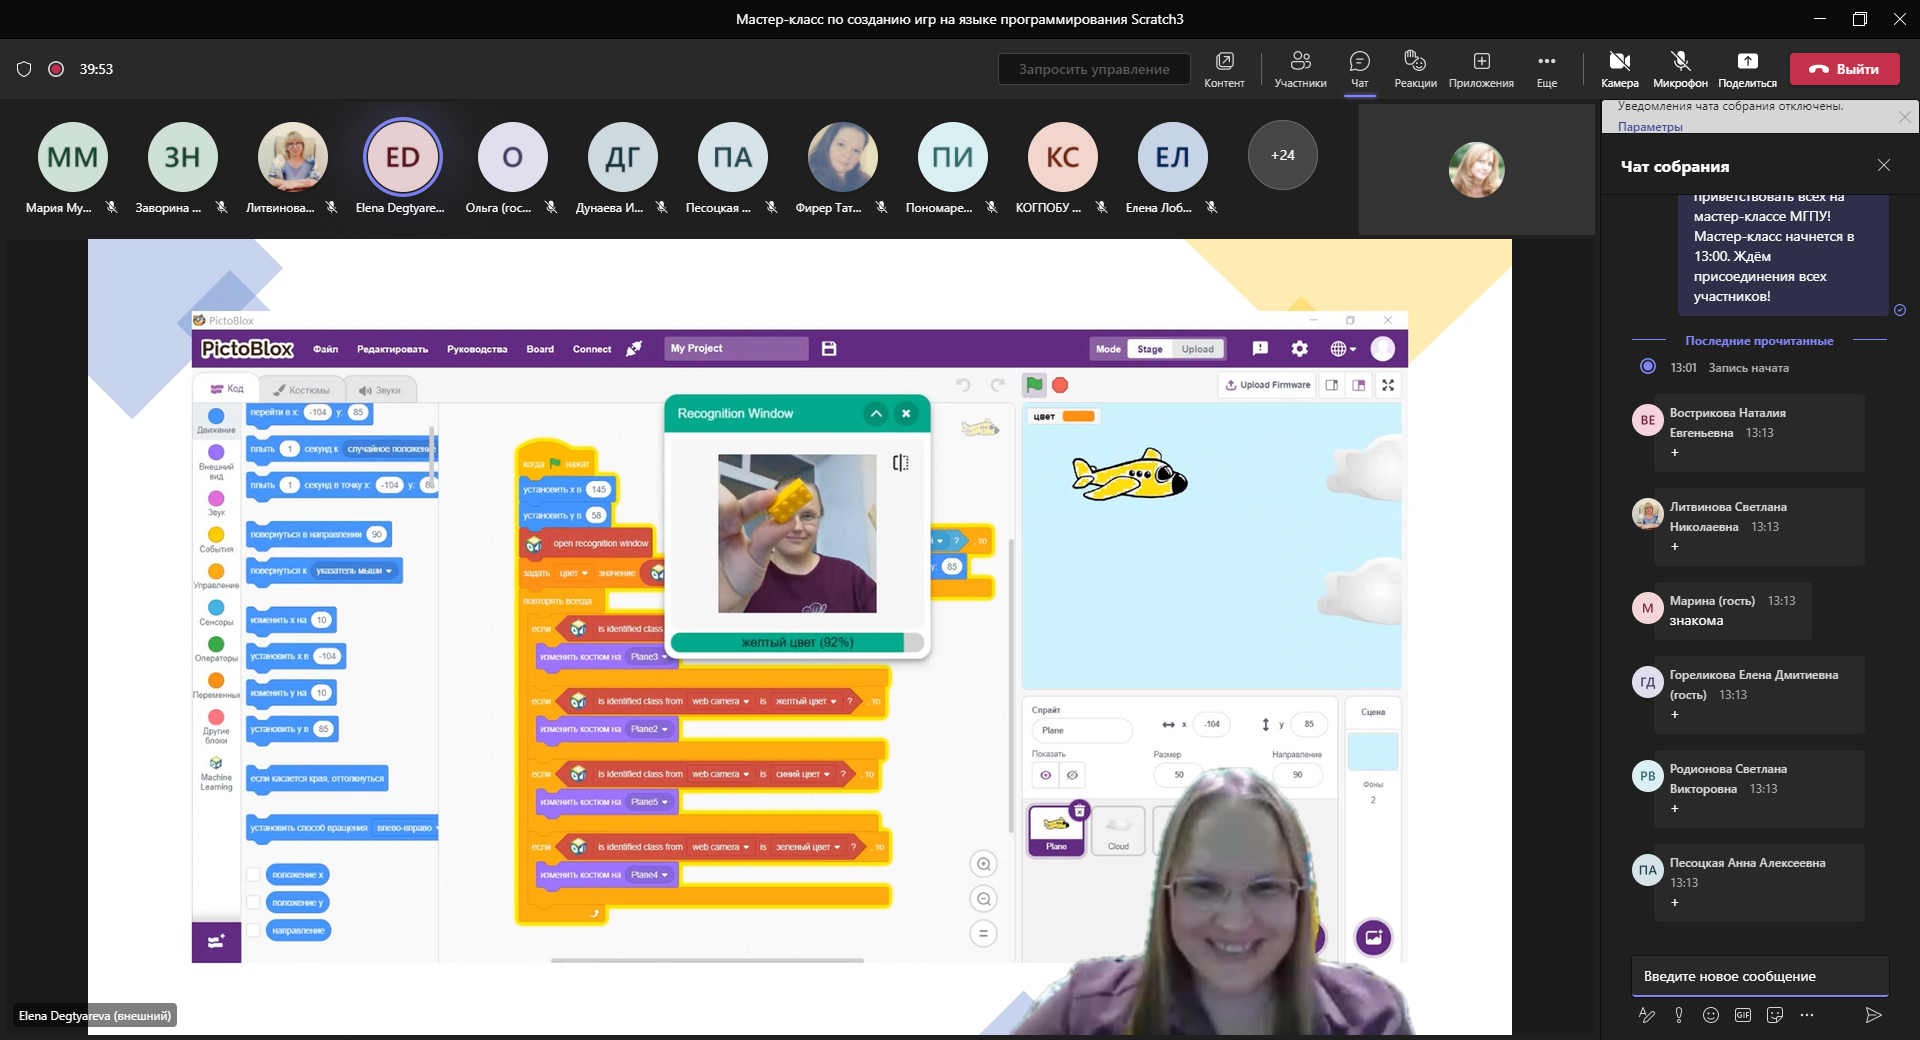
Task: Open the GIF picker in chat
Action: 1743,1015
